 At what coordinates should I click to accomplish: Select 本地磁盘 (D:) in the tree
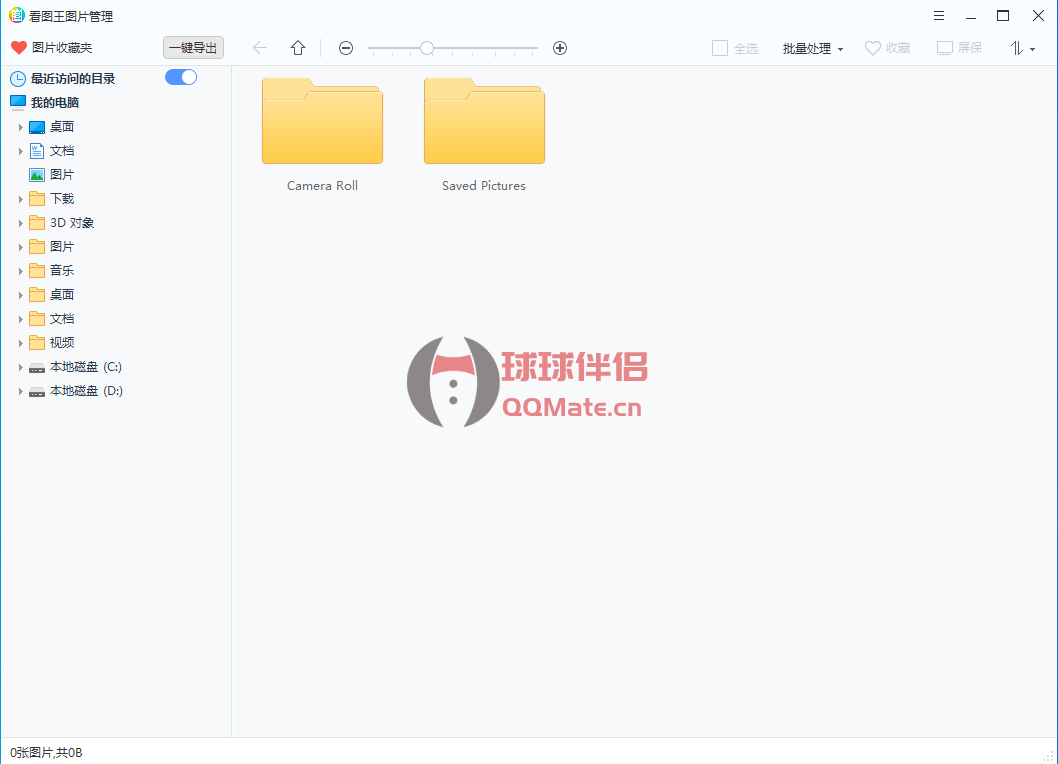85,391
